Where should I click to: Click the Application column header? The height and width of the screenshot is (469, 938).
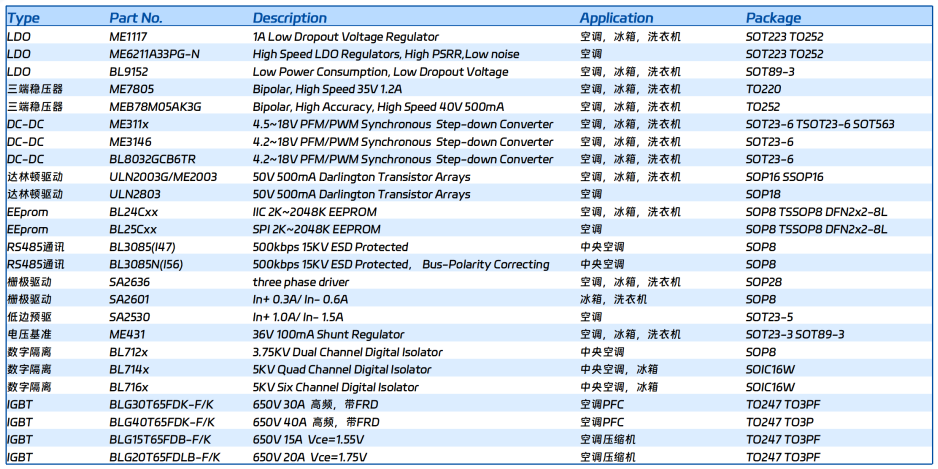(617, 18)
